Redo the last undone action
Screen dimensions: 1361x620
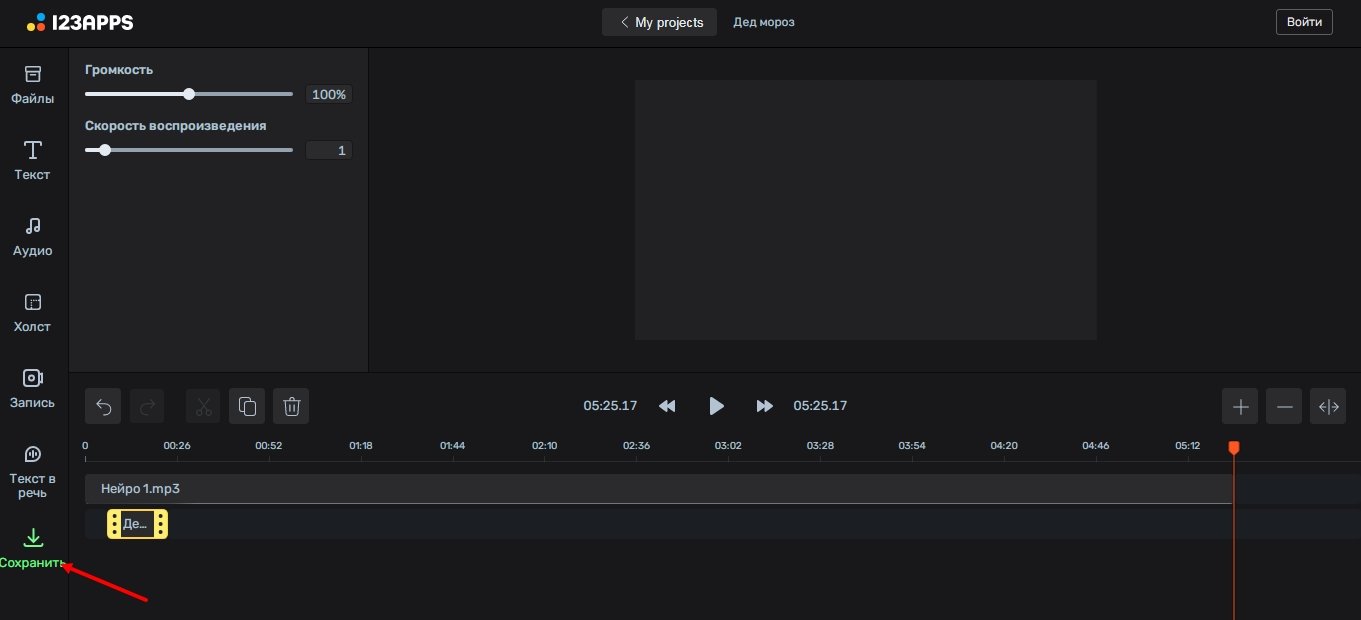click(147, 406)
